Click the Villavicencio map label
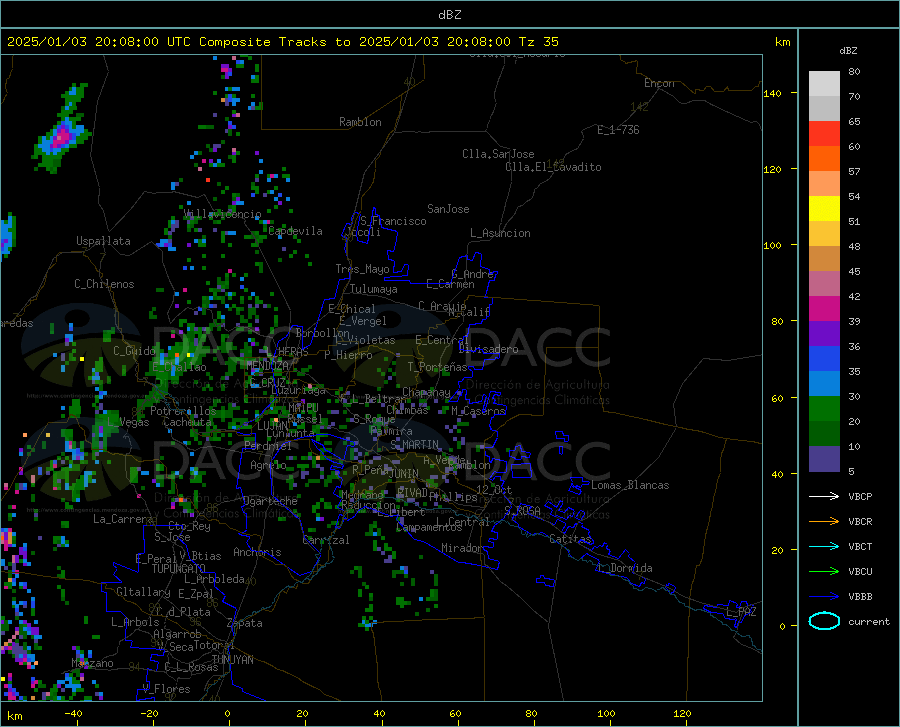This screenshot has height=727, width=900. [223, 214]
